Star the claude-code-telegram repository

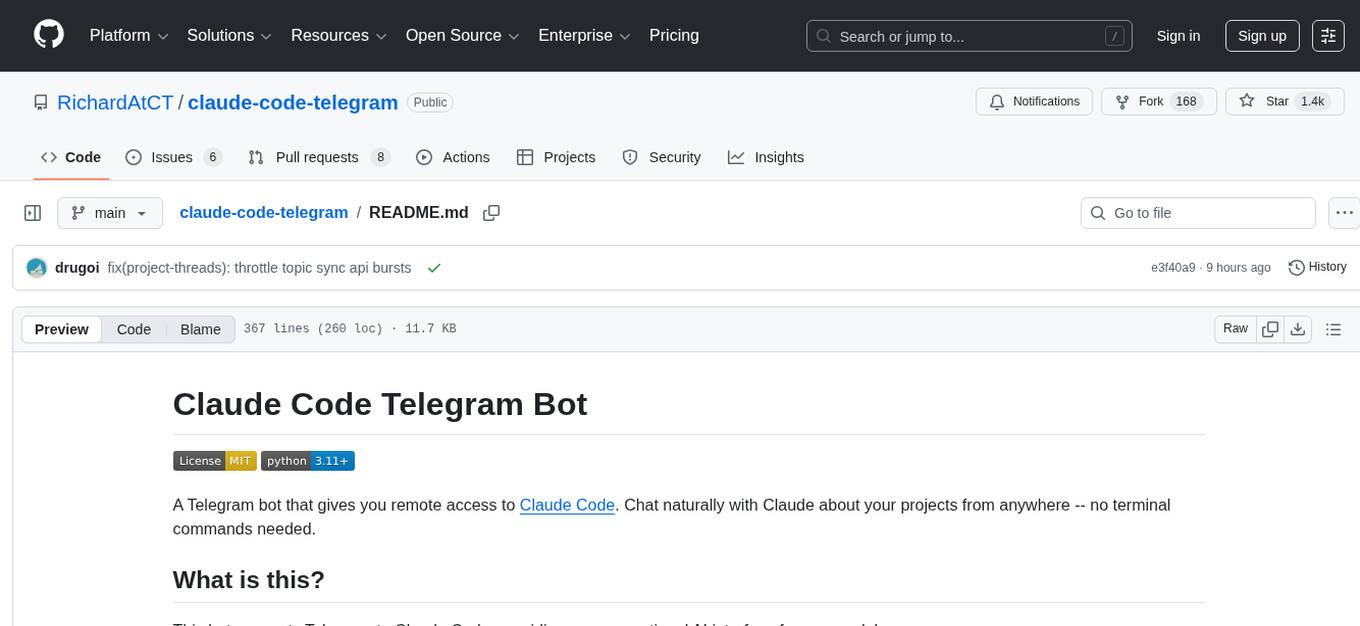[1284, 101]
